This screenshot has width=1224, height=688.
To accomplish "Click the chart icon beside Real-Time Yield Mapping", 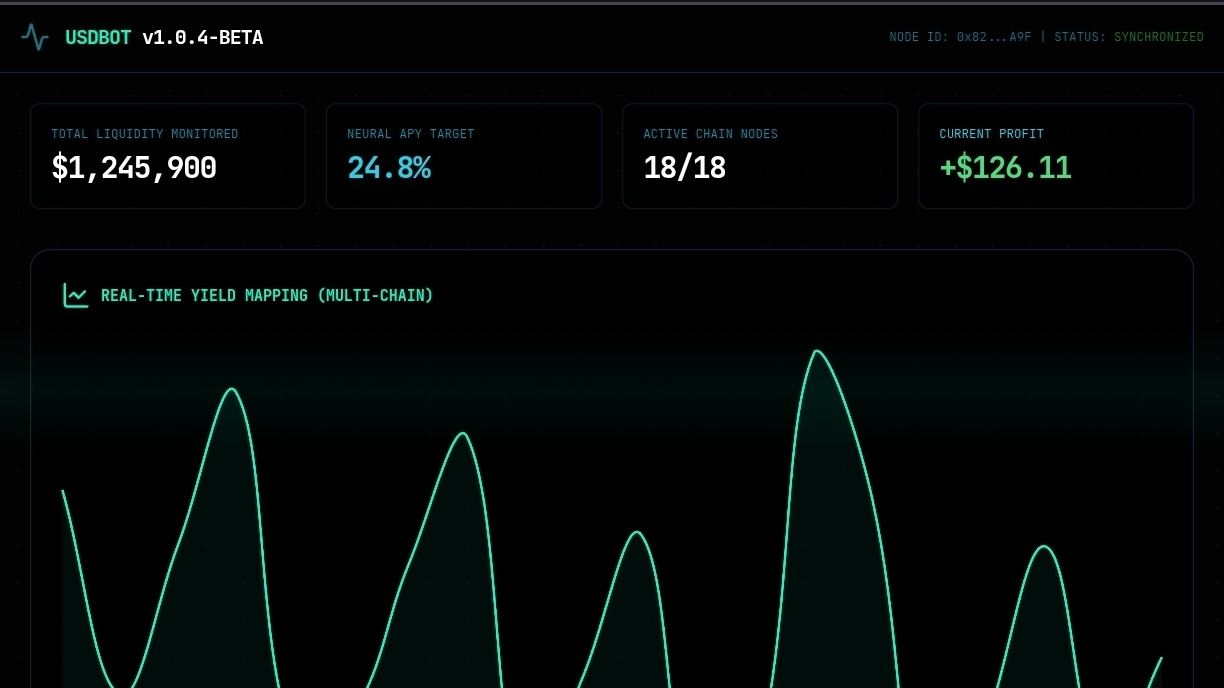I will 76,295.
